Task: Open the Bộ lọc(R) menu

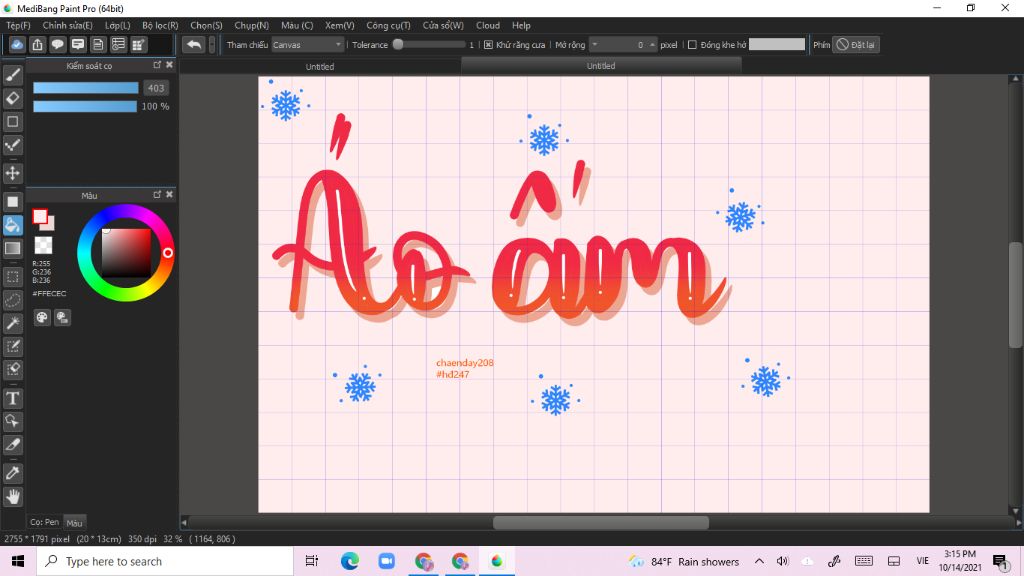Action: click(160, 25)
